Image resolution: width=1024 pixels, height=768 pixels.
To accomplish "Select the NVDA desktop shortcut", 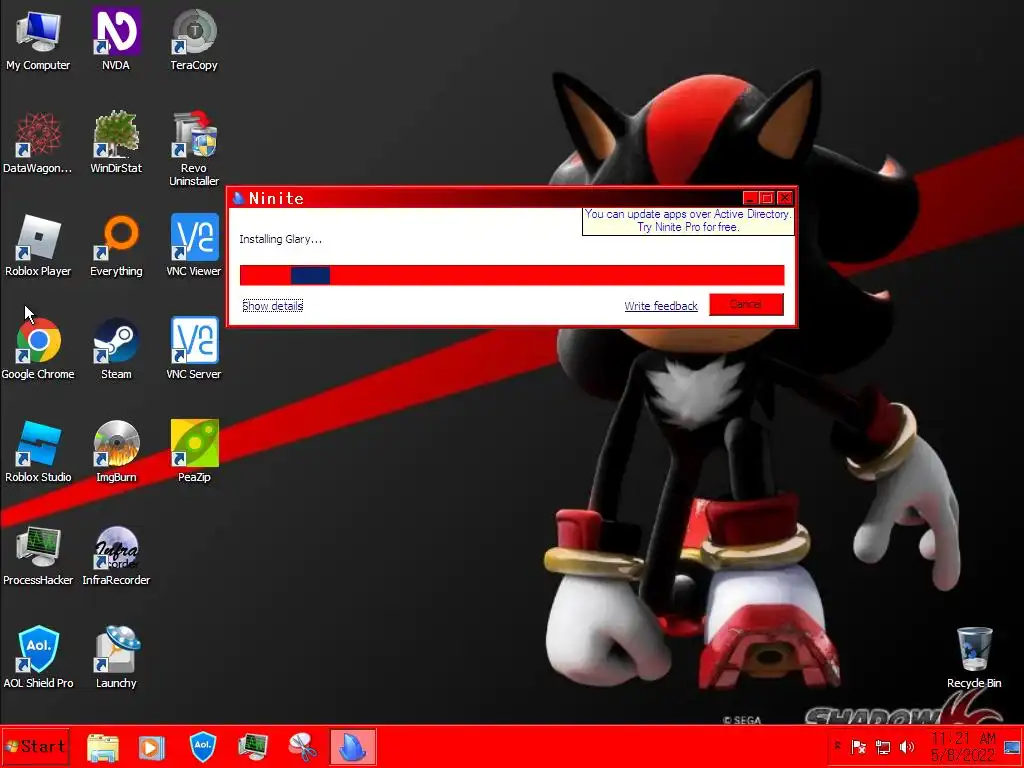I will [x=116, y=39].
